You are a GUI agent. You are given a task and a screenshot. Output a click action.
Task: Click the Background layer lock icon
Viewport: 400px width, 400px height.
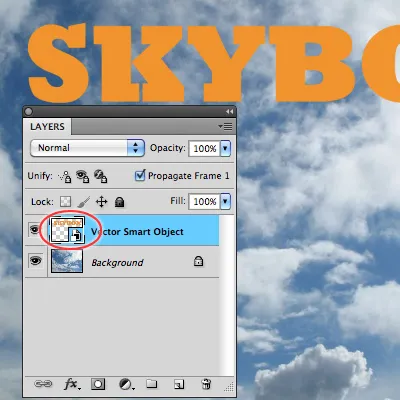coord(198,261)
